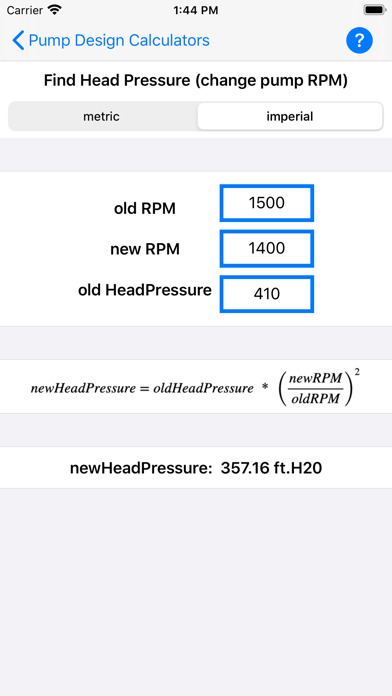This screenshot has width=392, height=696.
Task: Check the Wi-Fi status icon
Action: click(x=55, y=10)
